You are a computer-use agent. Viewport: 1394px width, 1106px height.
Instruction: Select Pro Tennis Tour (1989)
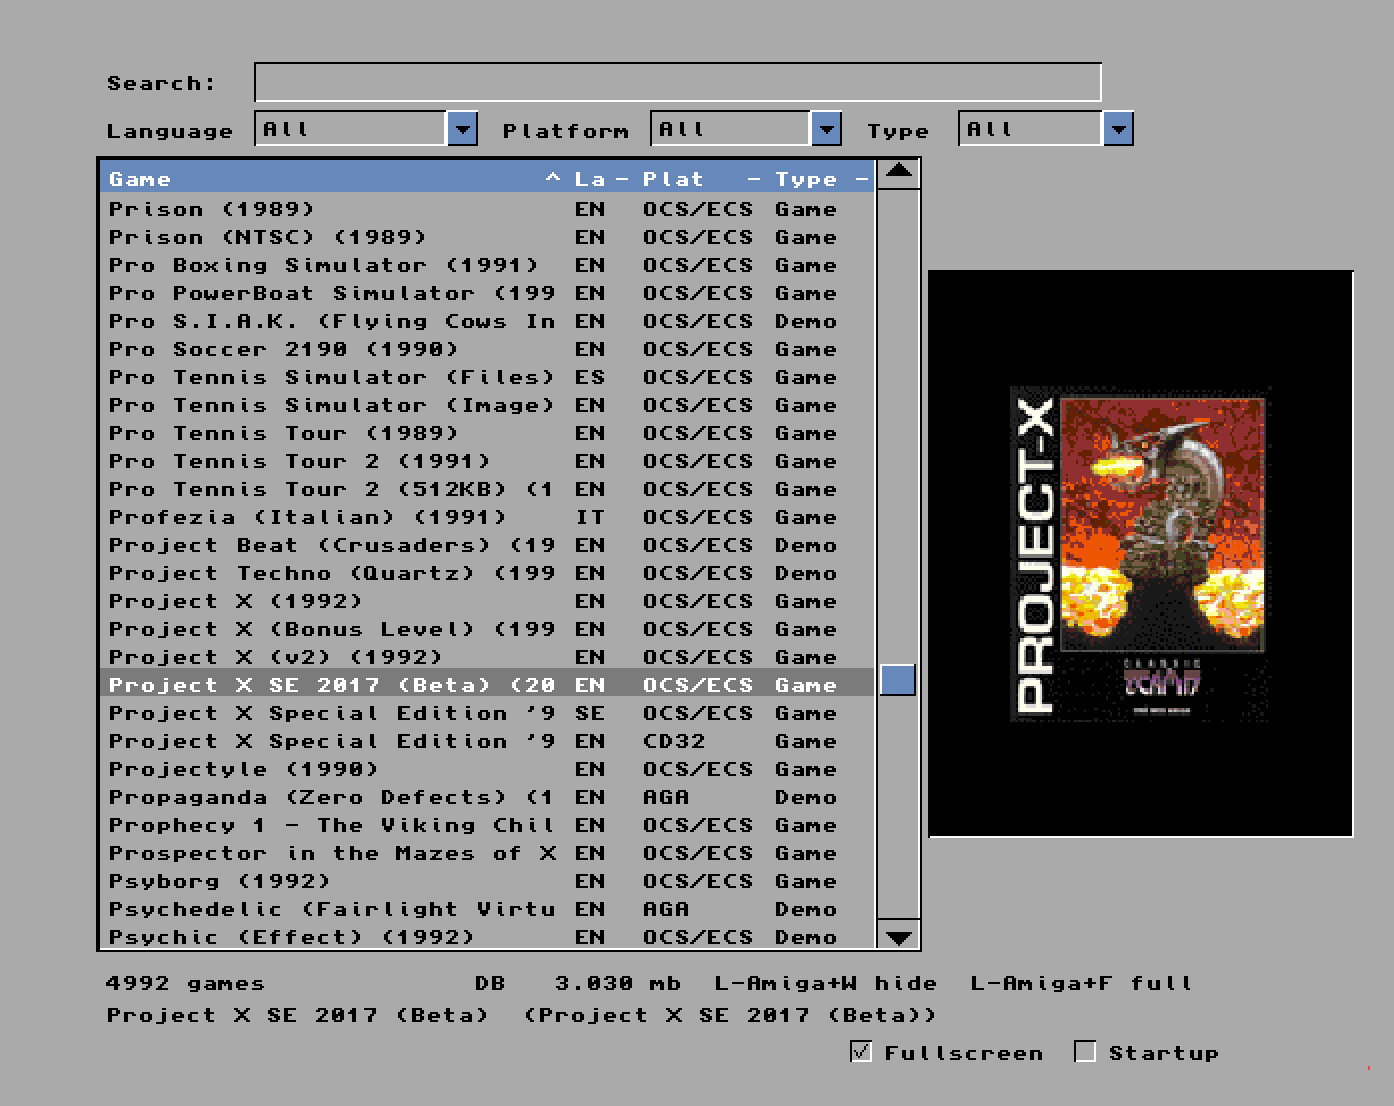487,433
